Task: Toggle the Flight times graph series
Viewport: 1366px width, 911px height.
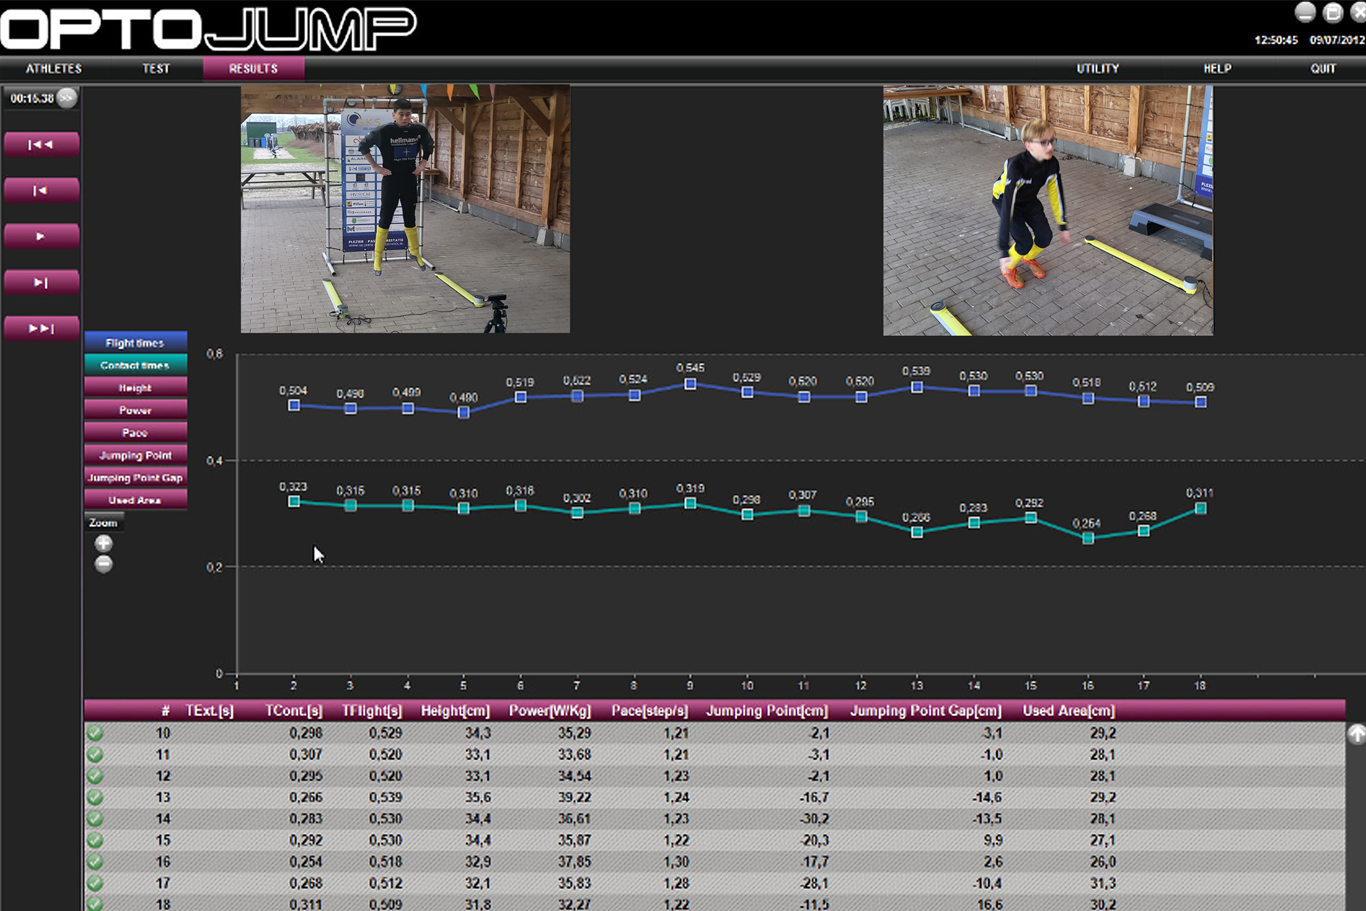Action: pos(135,343)
